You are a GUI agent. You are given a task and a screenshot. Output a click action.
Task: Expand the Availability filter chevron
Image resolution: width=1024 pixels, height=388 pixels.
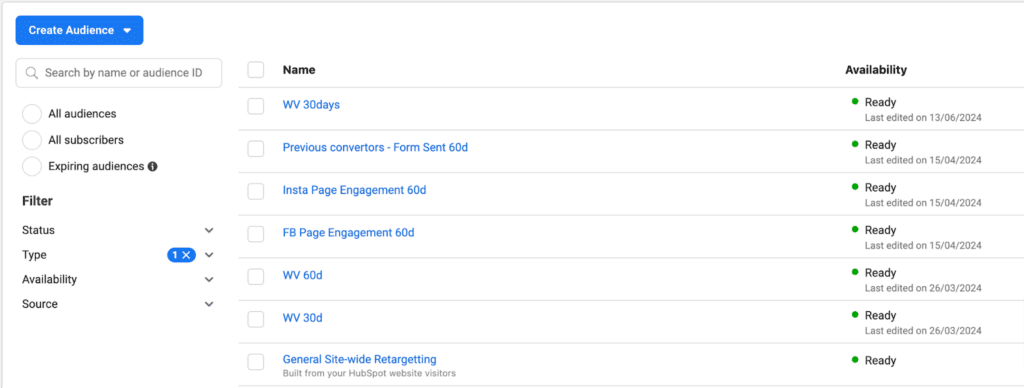tap(209, 280)
